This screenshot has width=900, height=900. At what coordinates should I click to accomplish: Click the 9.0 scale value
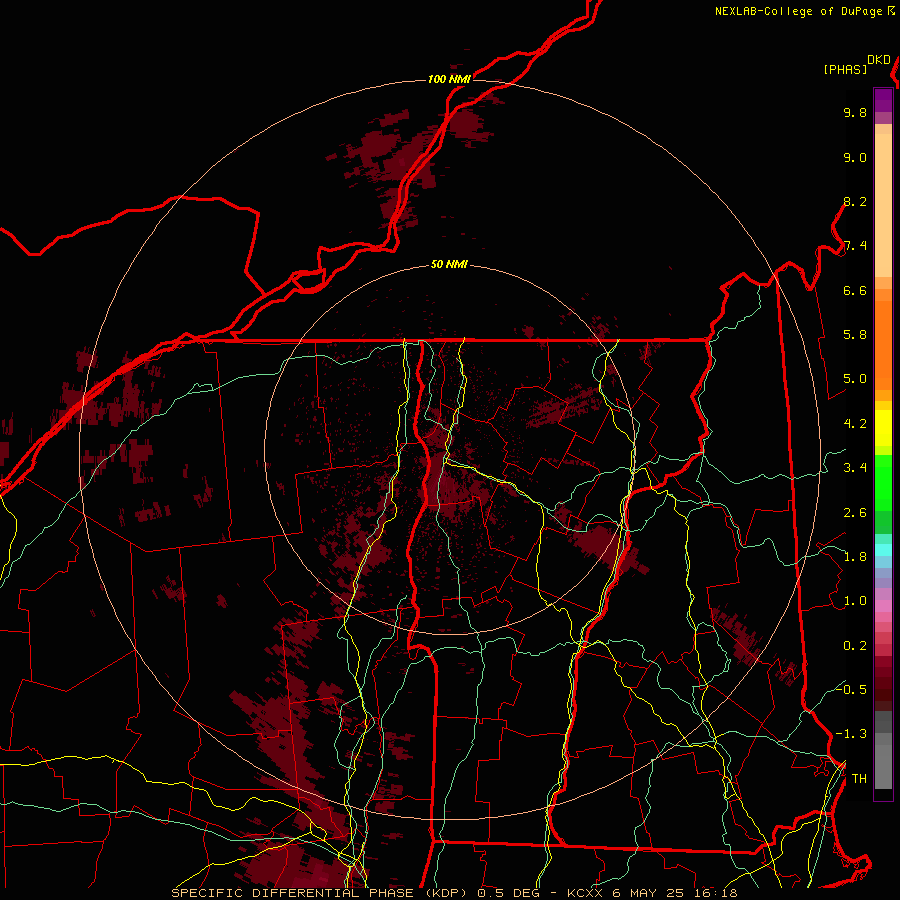(x=855, y=157)
